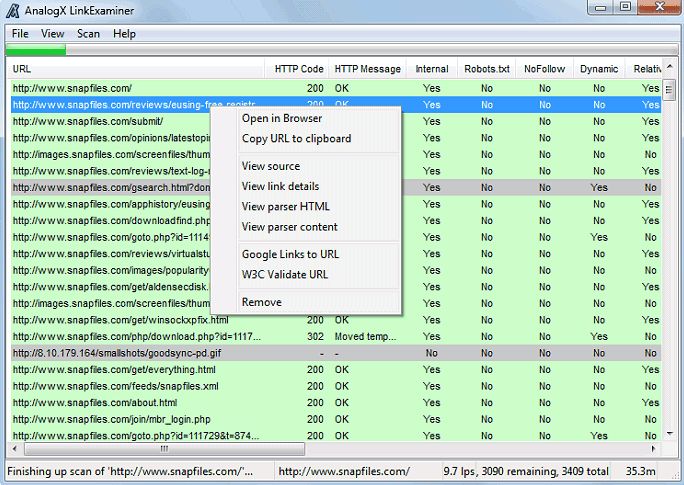Choose Open in Browser from context menu

point(319,118)
